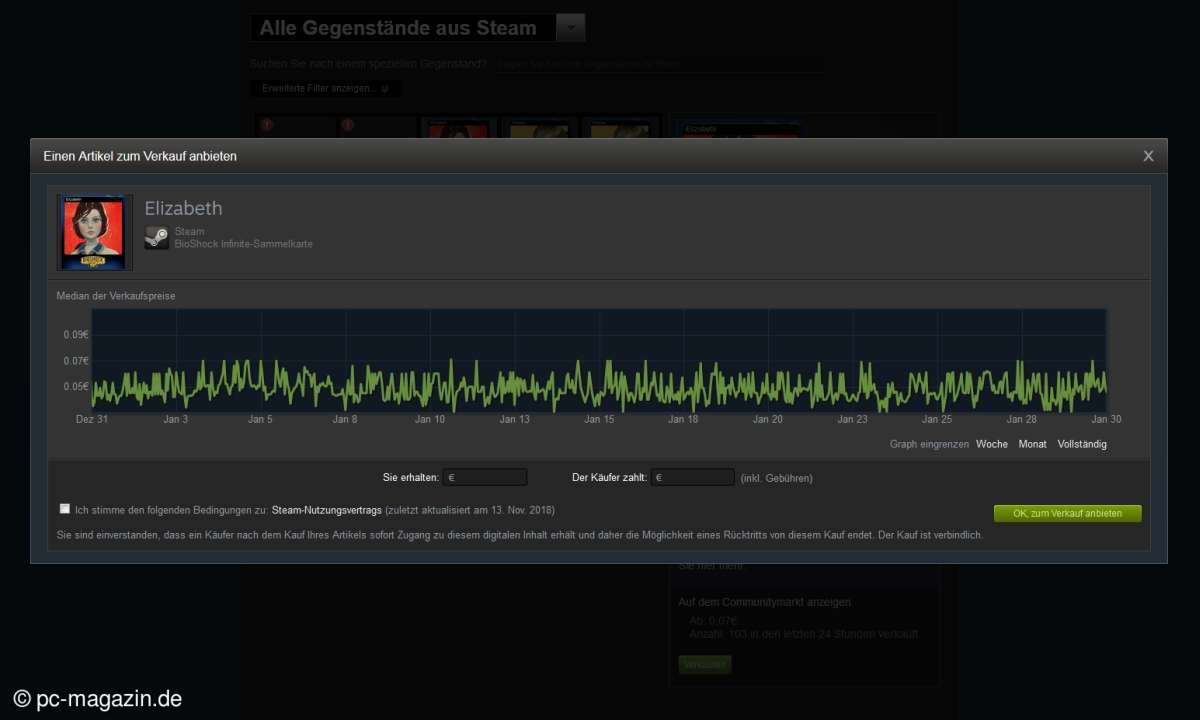Click the 0.09€ price axis label
The width and height of the screenshot is (1200, 720).
point(76,335)
